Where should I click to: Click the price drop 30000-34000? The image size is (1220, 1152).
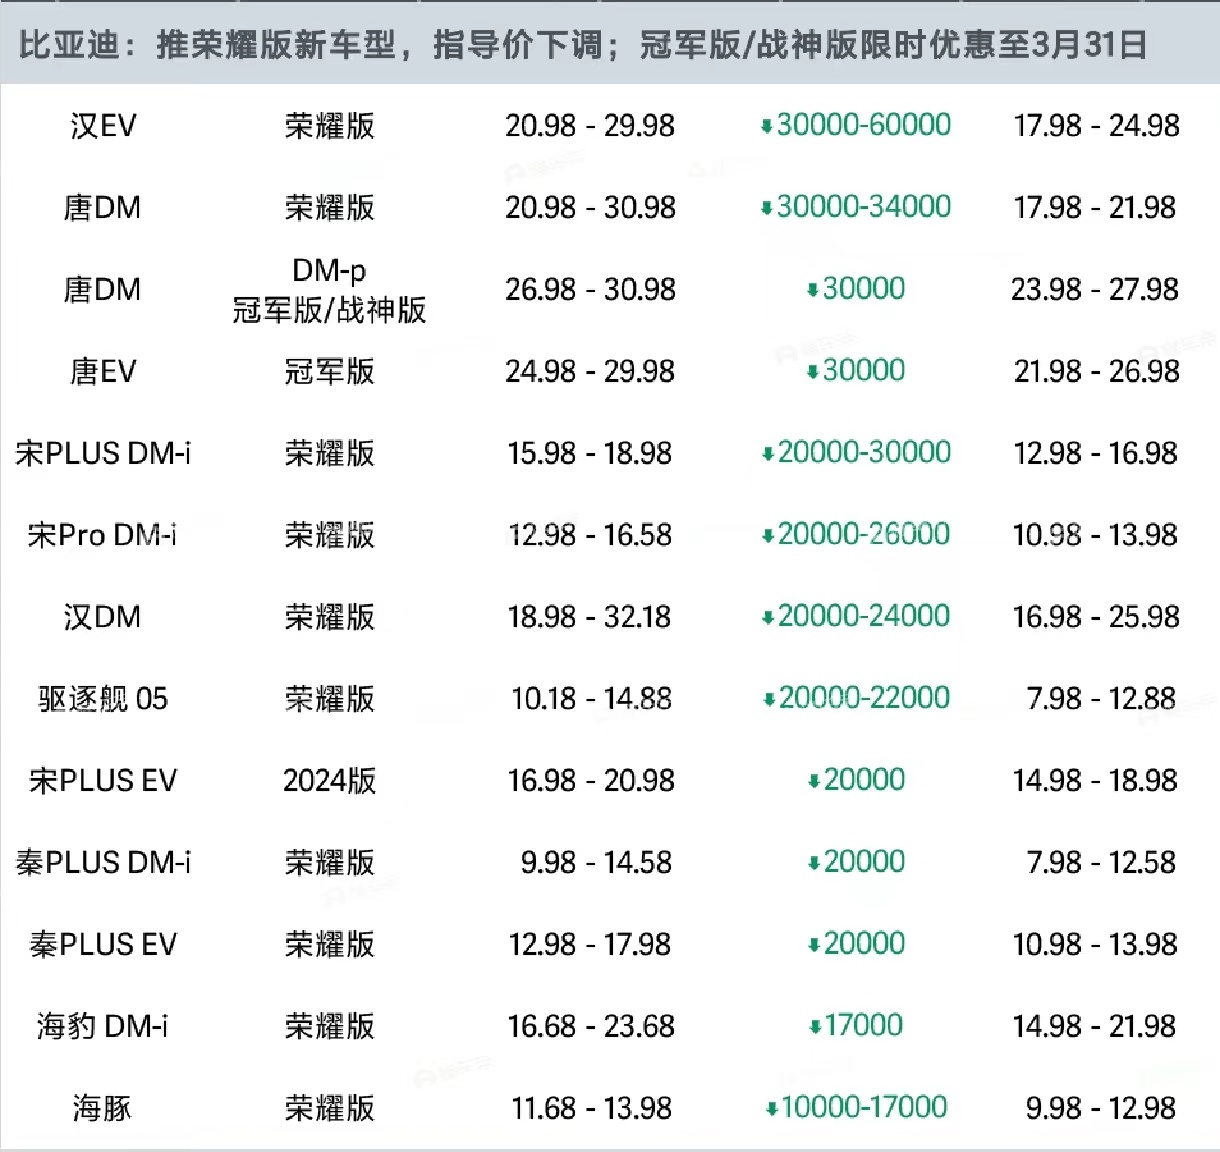(x=856, y=207)
